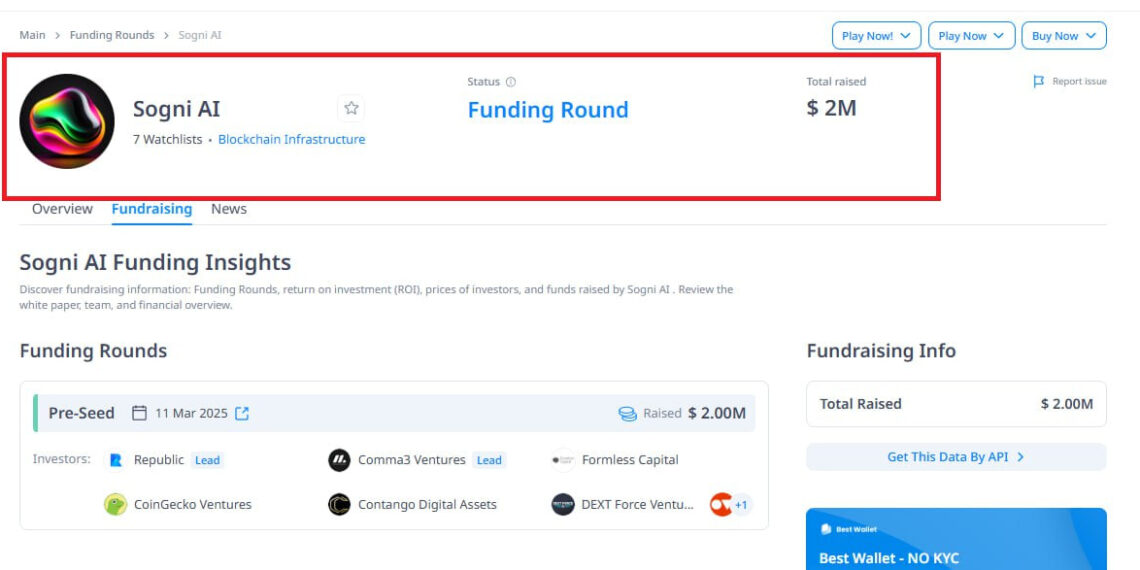The image size is (1140, 570).
Task: Click the $ 2M total raised value
Action: [x=832, y=108]
